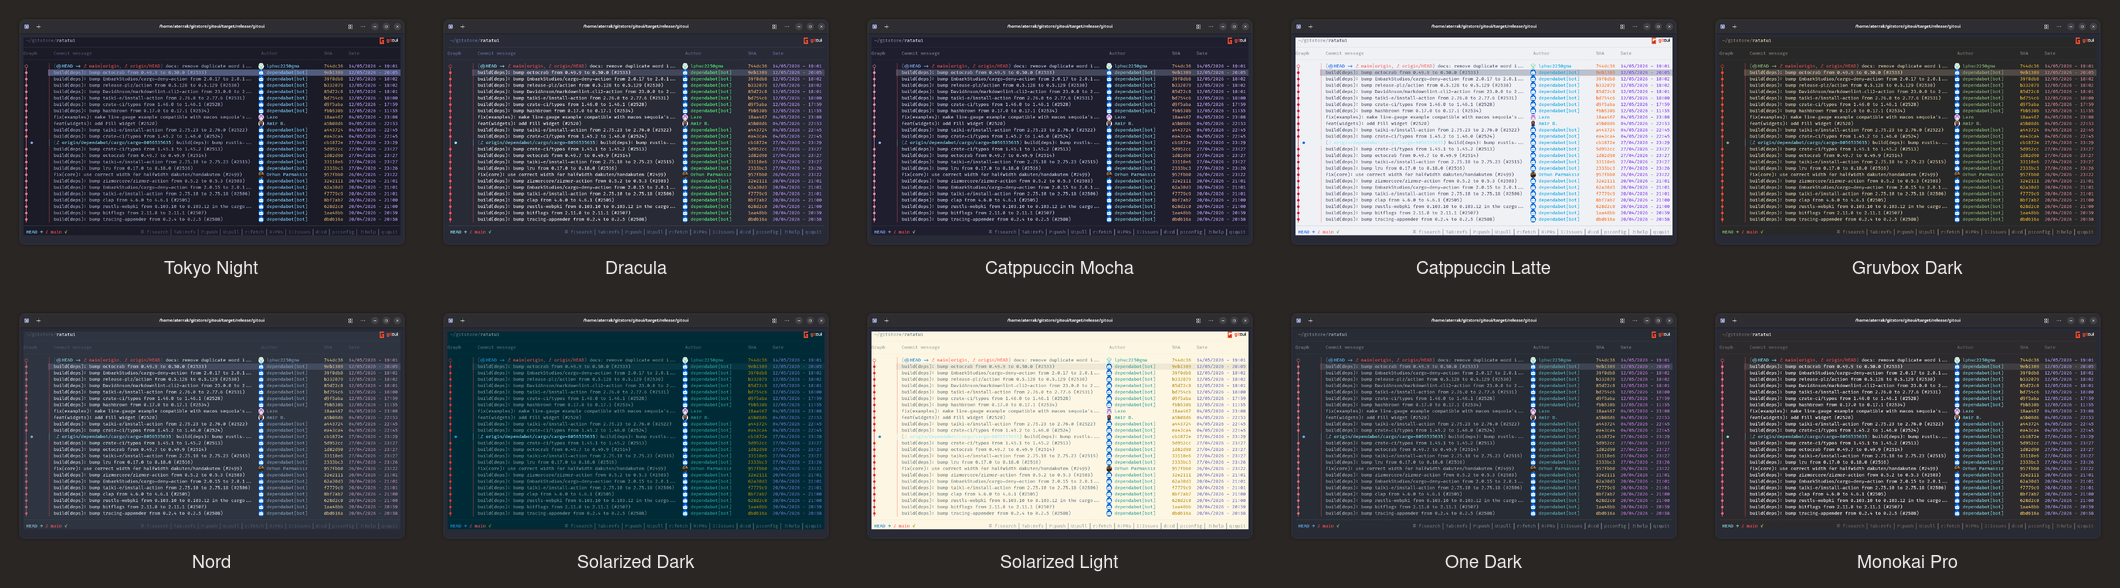Click the q:quit hint in the Dracula status bar
Image resolution: width=2120 pixels, height=588 pixels.
(813, 232)
